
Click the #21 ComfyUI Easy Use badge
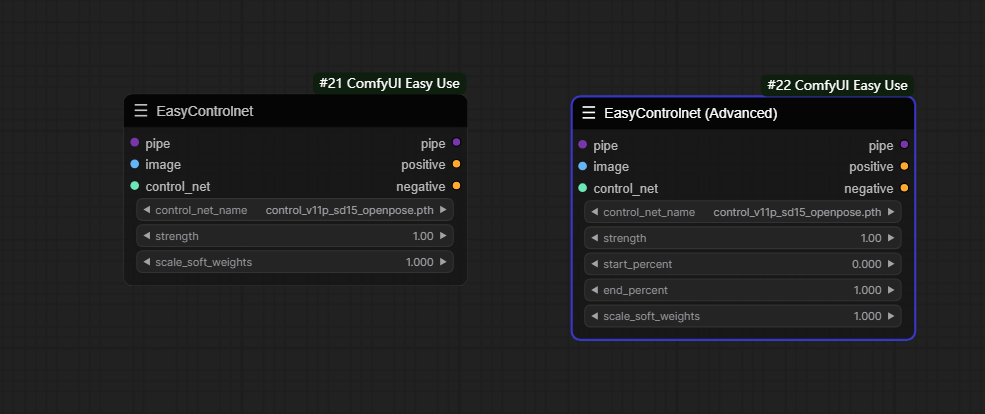(389, 83)
